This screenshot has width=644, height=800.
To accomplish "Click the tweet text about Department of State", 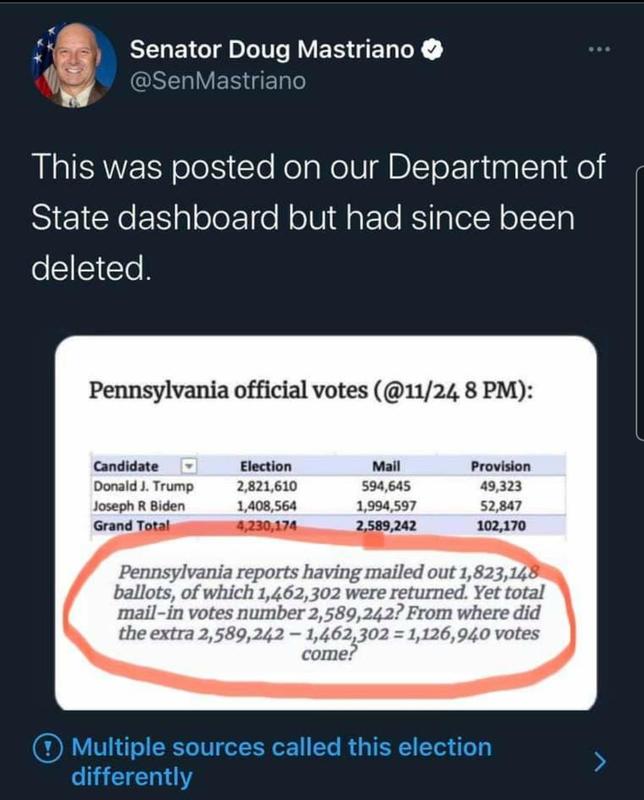I will tap(318, 218).
